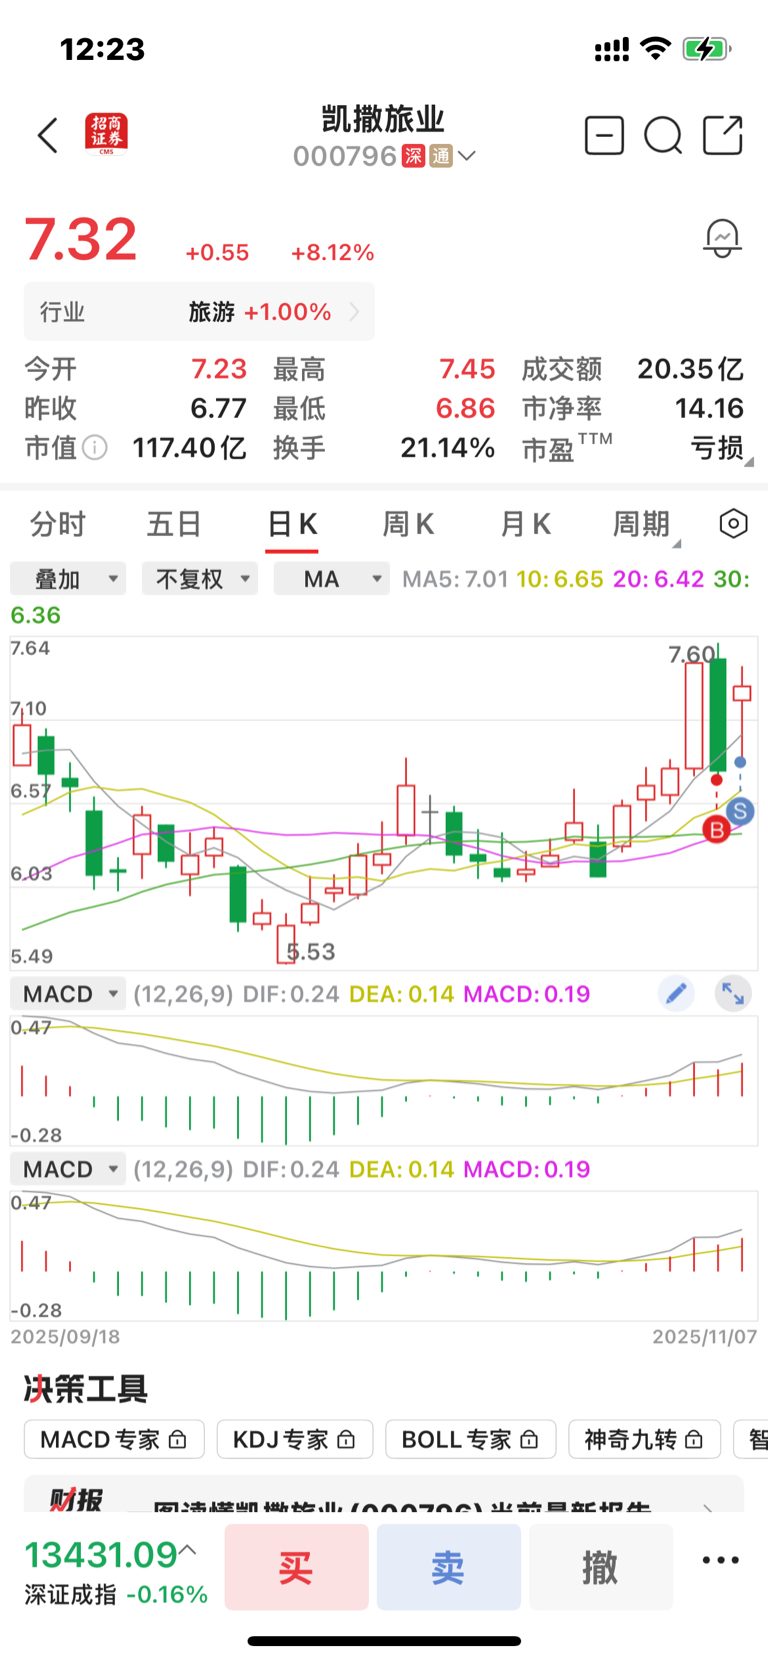The width and height of the screenshot is (768, 1663).
Task: Tap the MACD edit pencil icon
Action: tap(677, 993)
